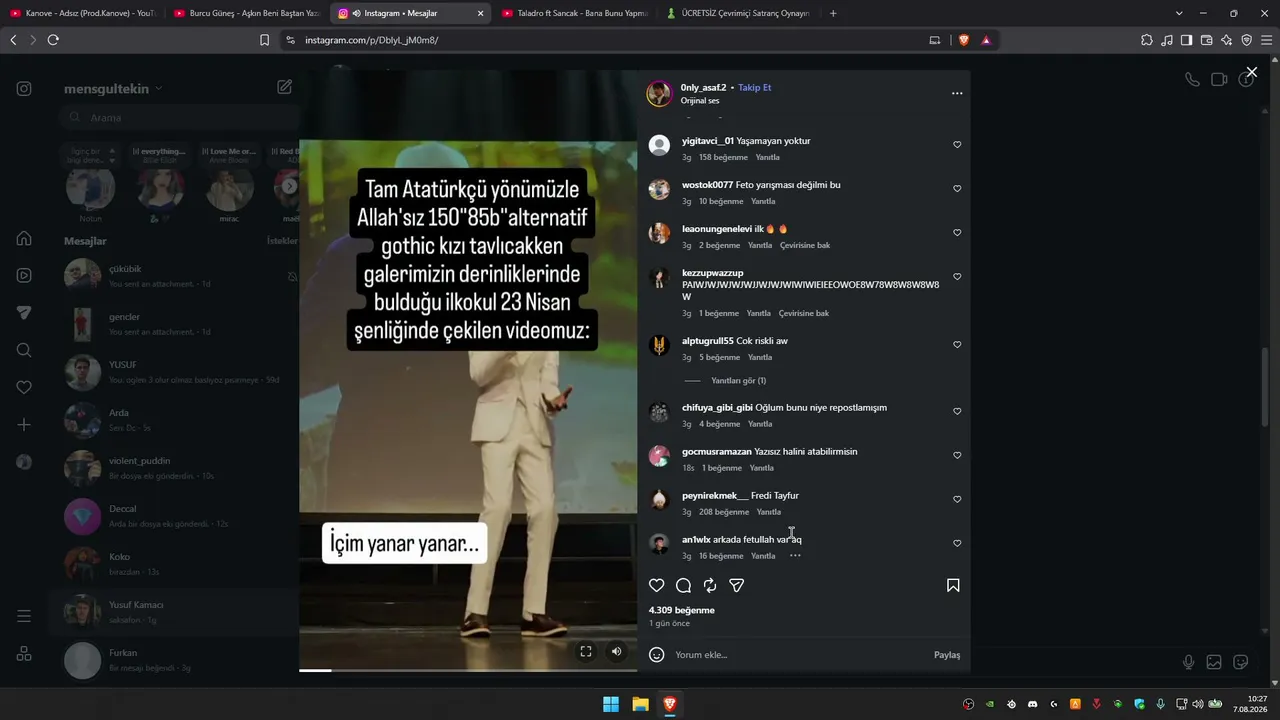Viewport: 1280px width, 720px height.
Task: Go back to the previous page
Action: (x=13, y=40)
